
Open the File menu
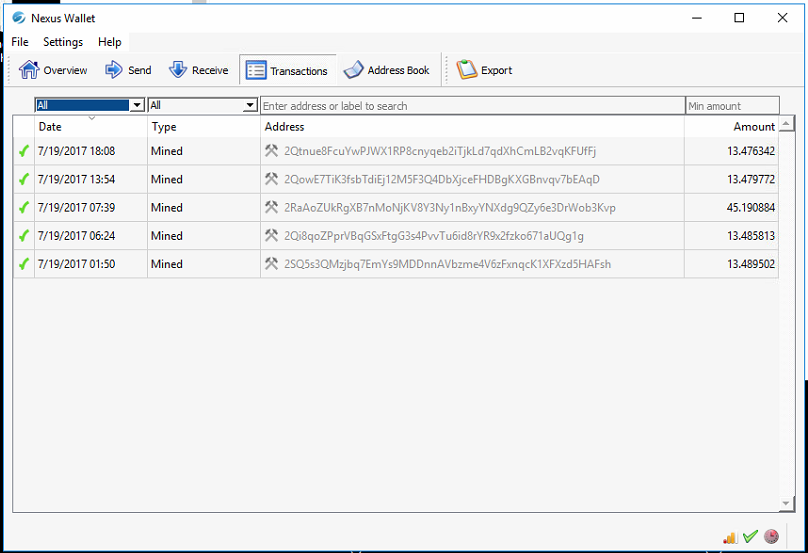20,42
